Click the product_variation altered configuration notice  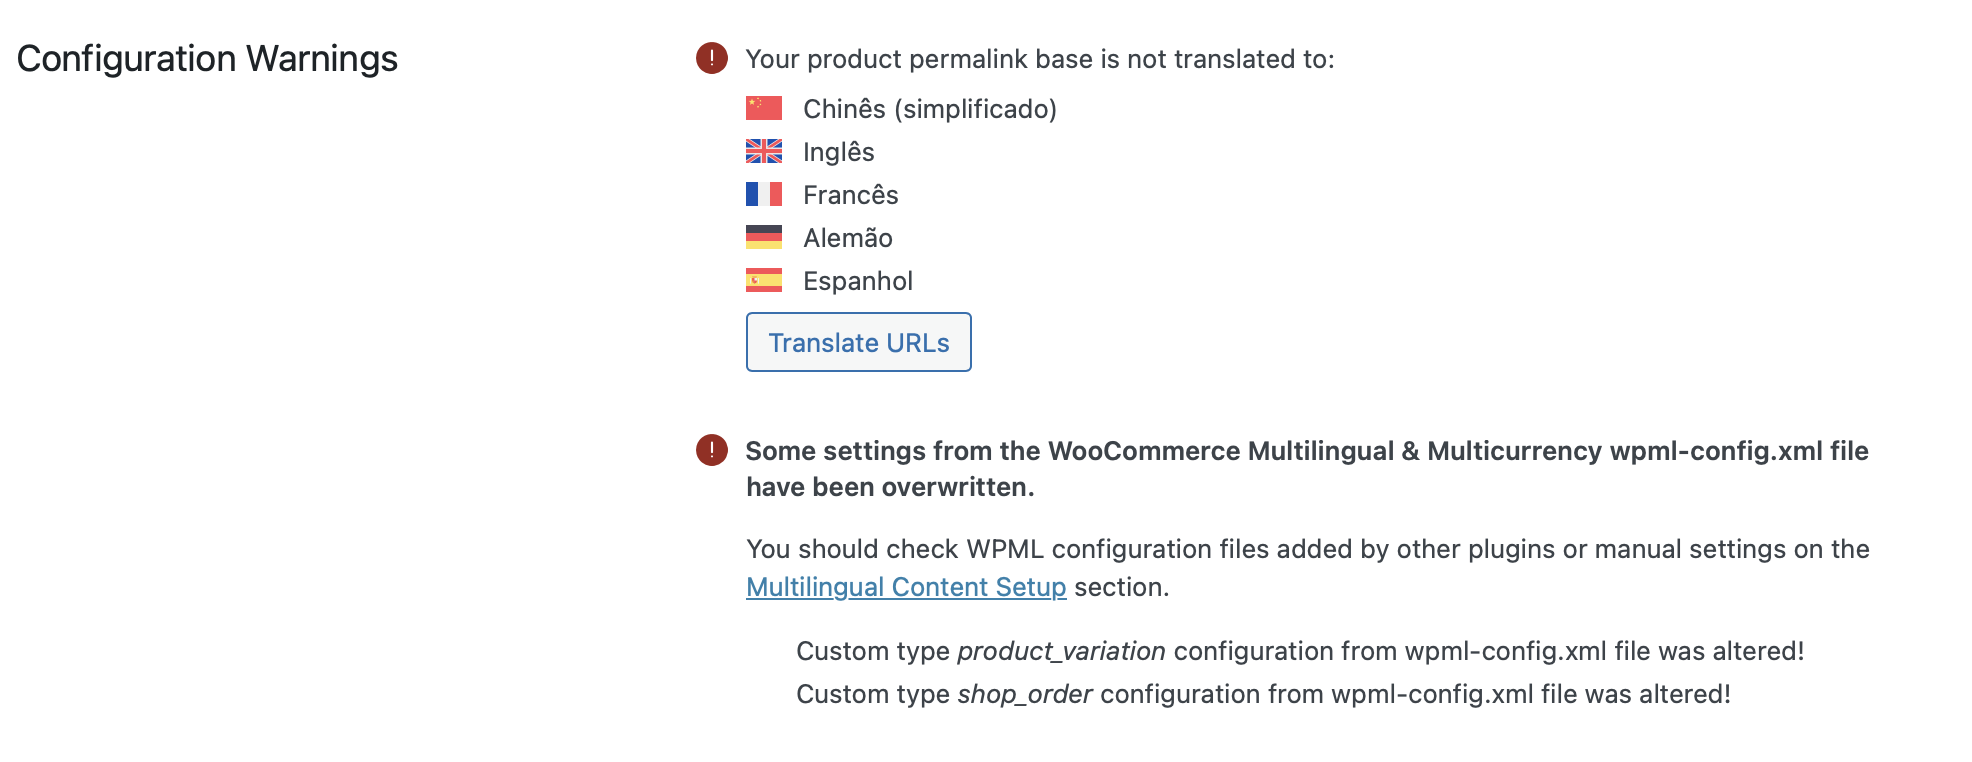(1300, 651)
